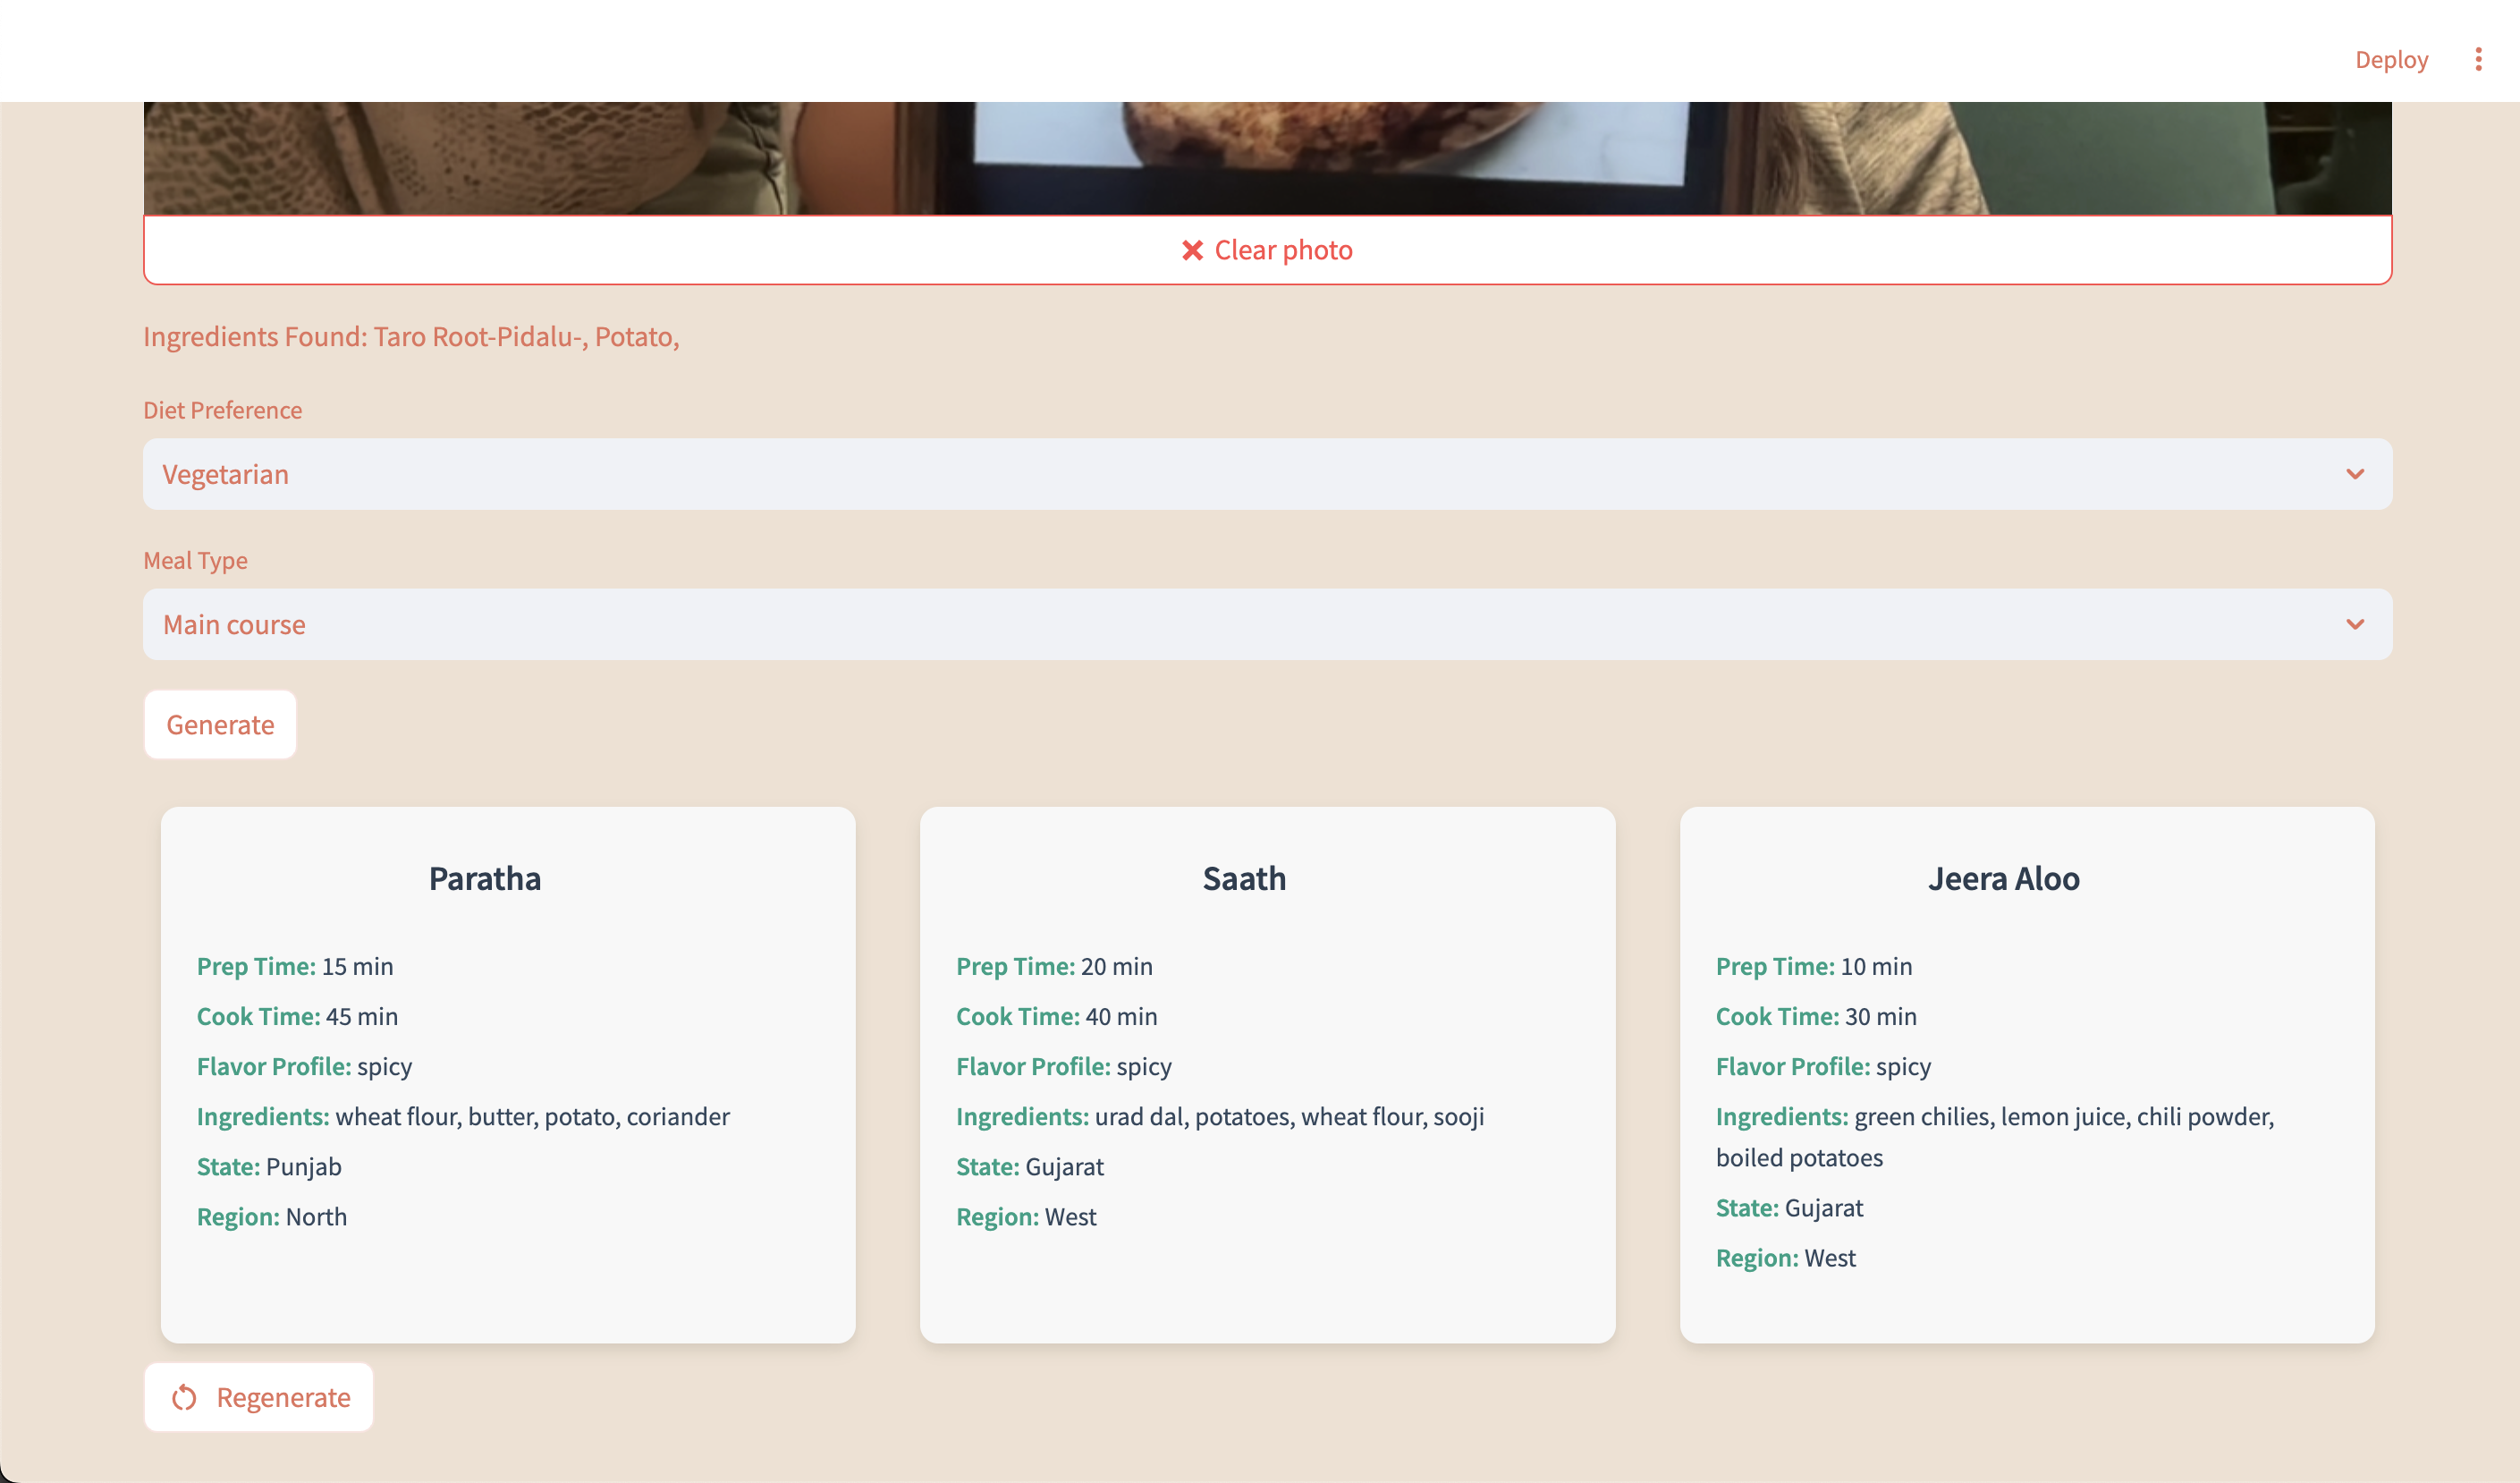The width and height of the screenshot is (2520, 1483).
Task: Click the Regenerate circular arrow icon
Action: click(184, 1397)
